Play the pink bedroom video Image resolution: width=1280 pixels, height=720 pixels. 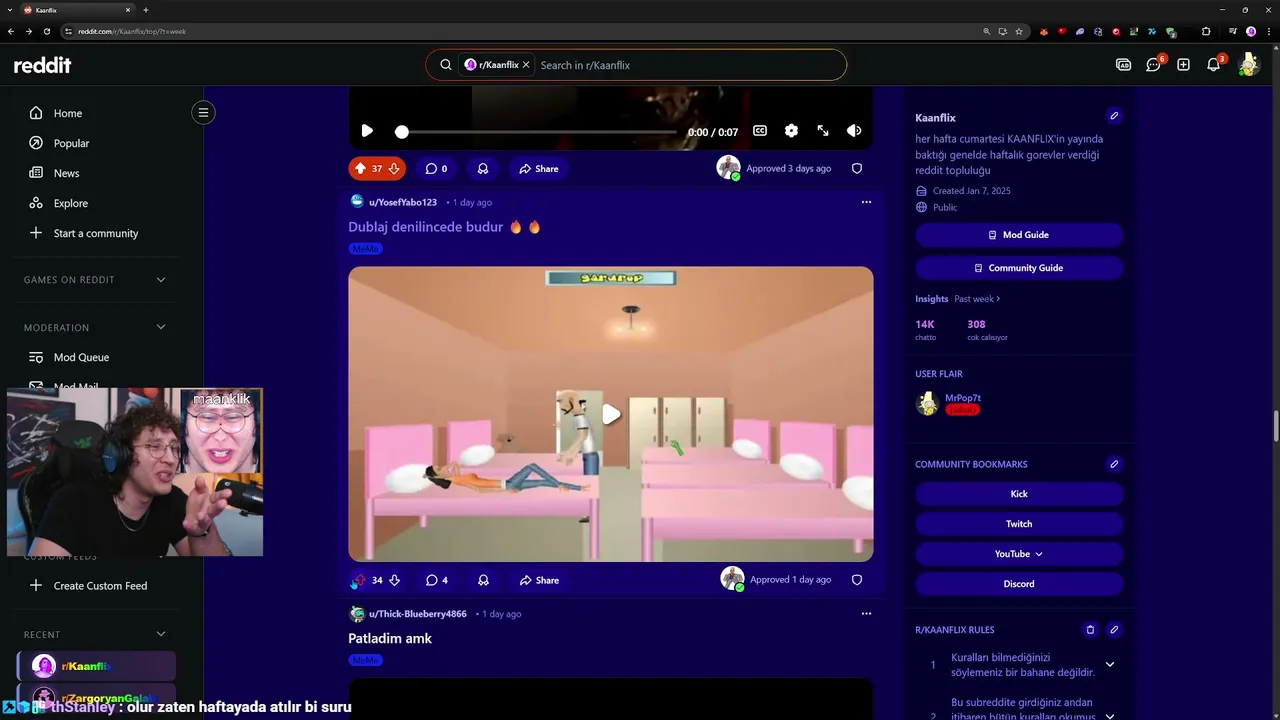(x=611, y=414)
